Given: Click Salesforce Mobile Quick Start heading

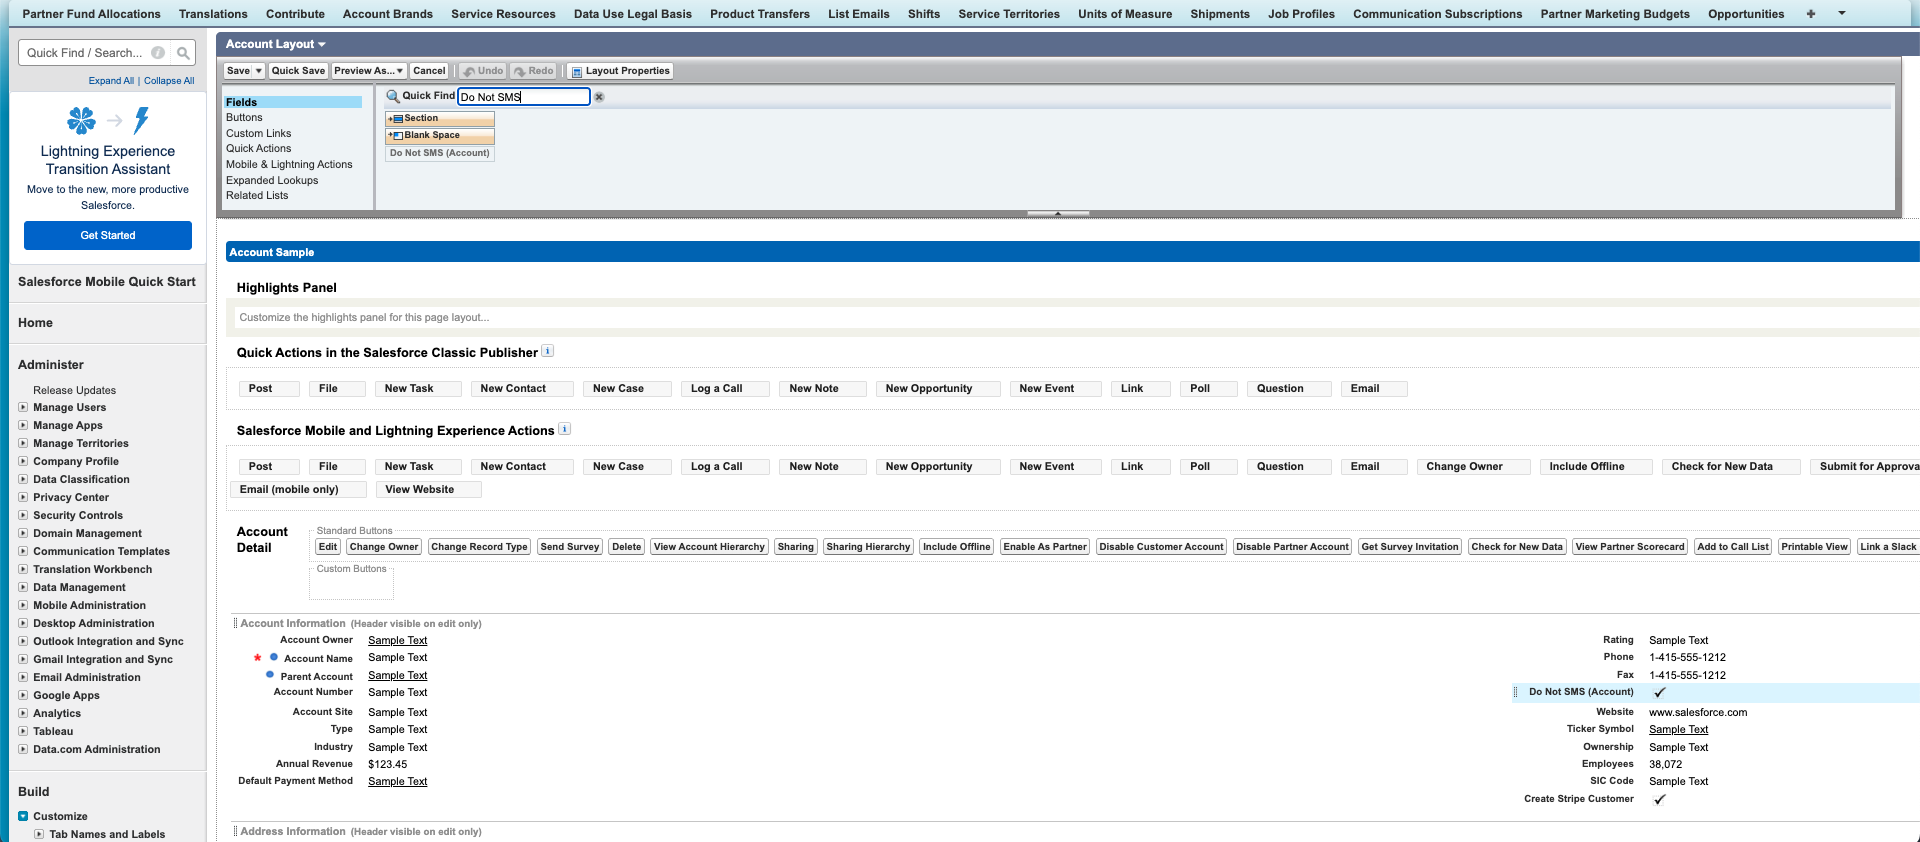Looking at the screenshot, I should (x=107, y=282).
